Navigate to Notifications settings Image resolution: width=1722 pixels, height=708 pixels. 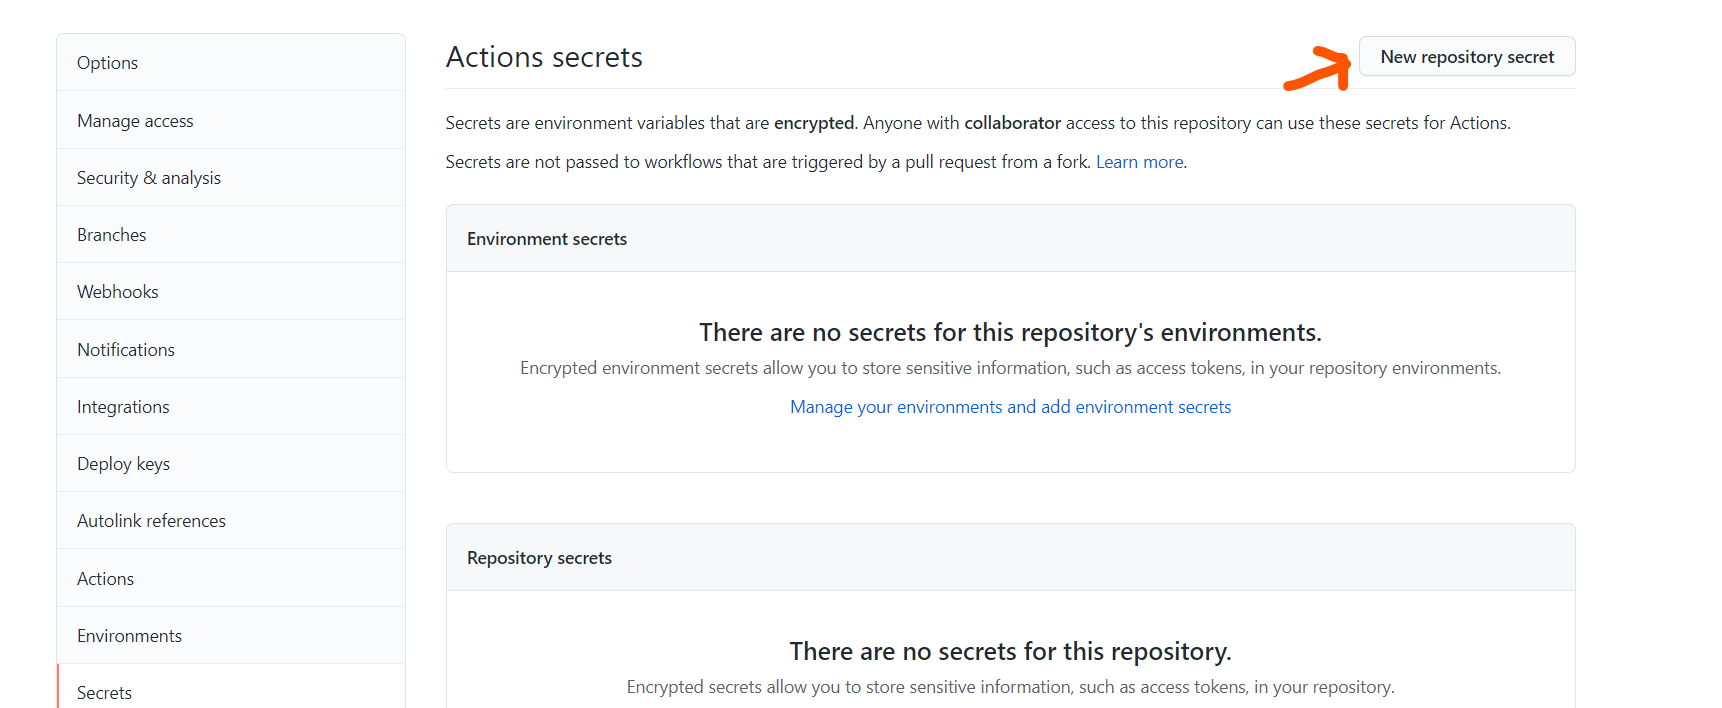126,350
